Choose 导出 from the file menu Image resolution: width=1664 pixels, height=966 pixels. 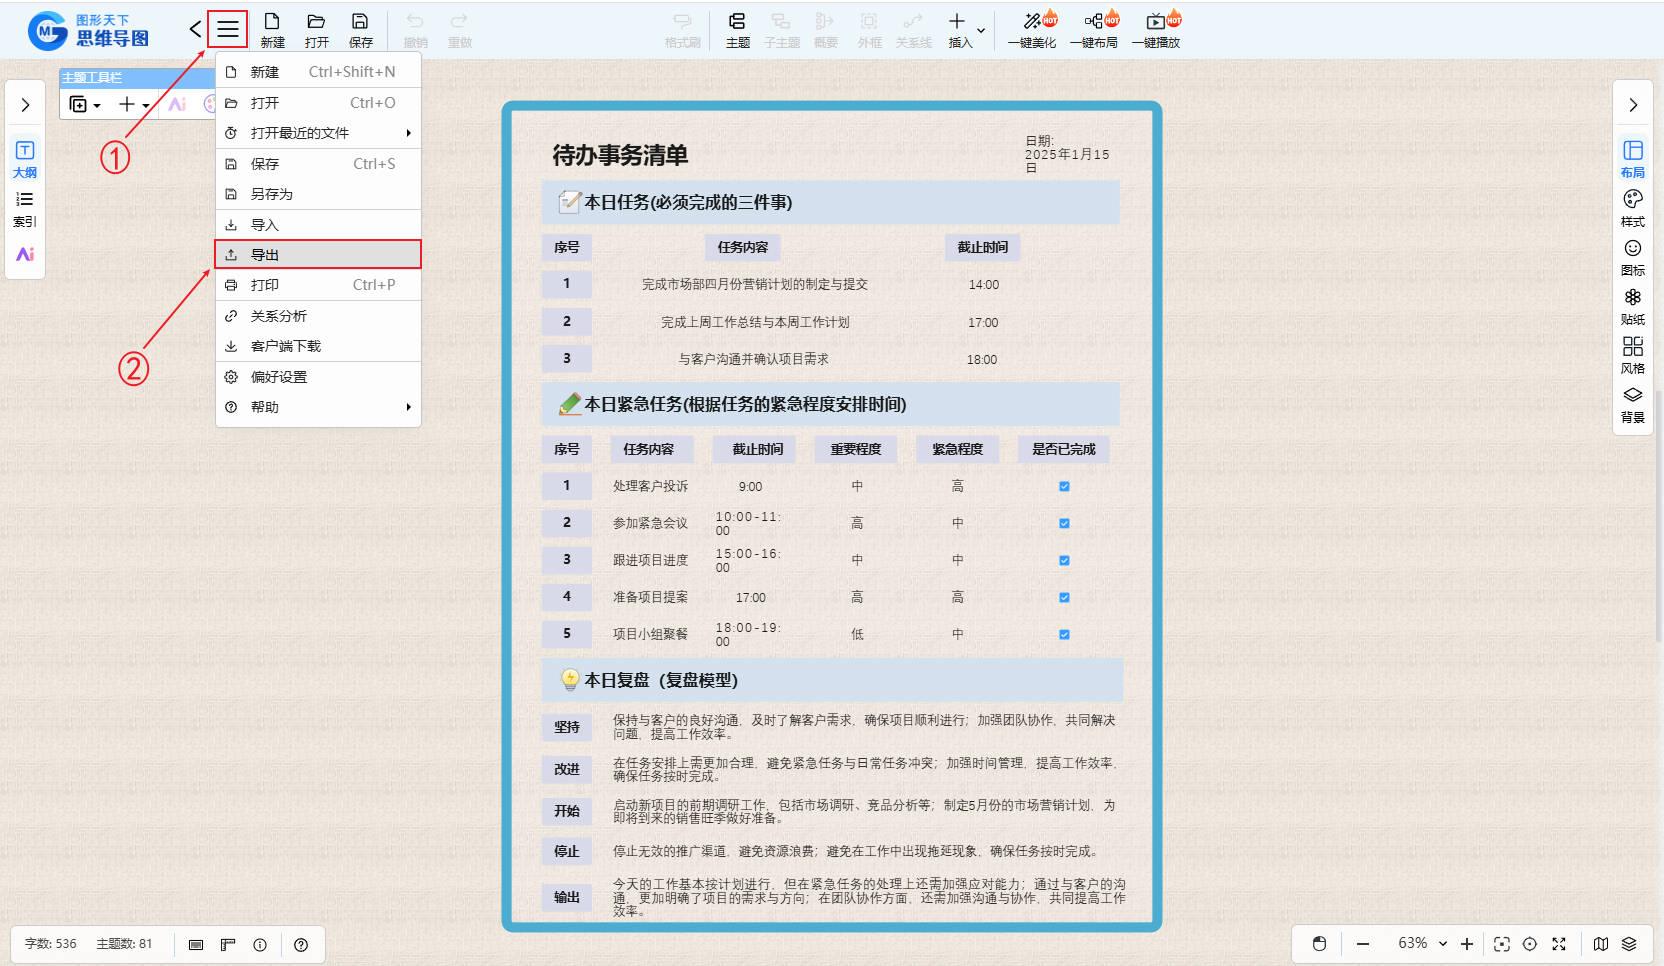(x=318, y=255)
